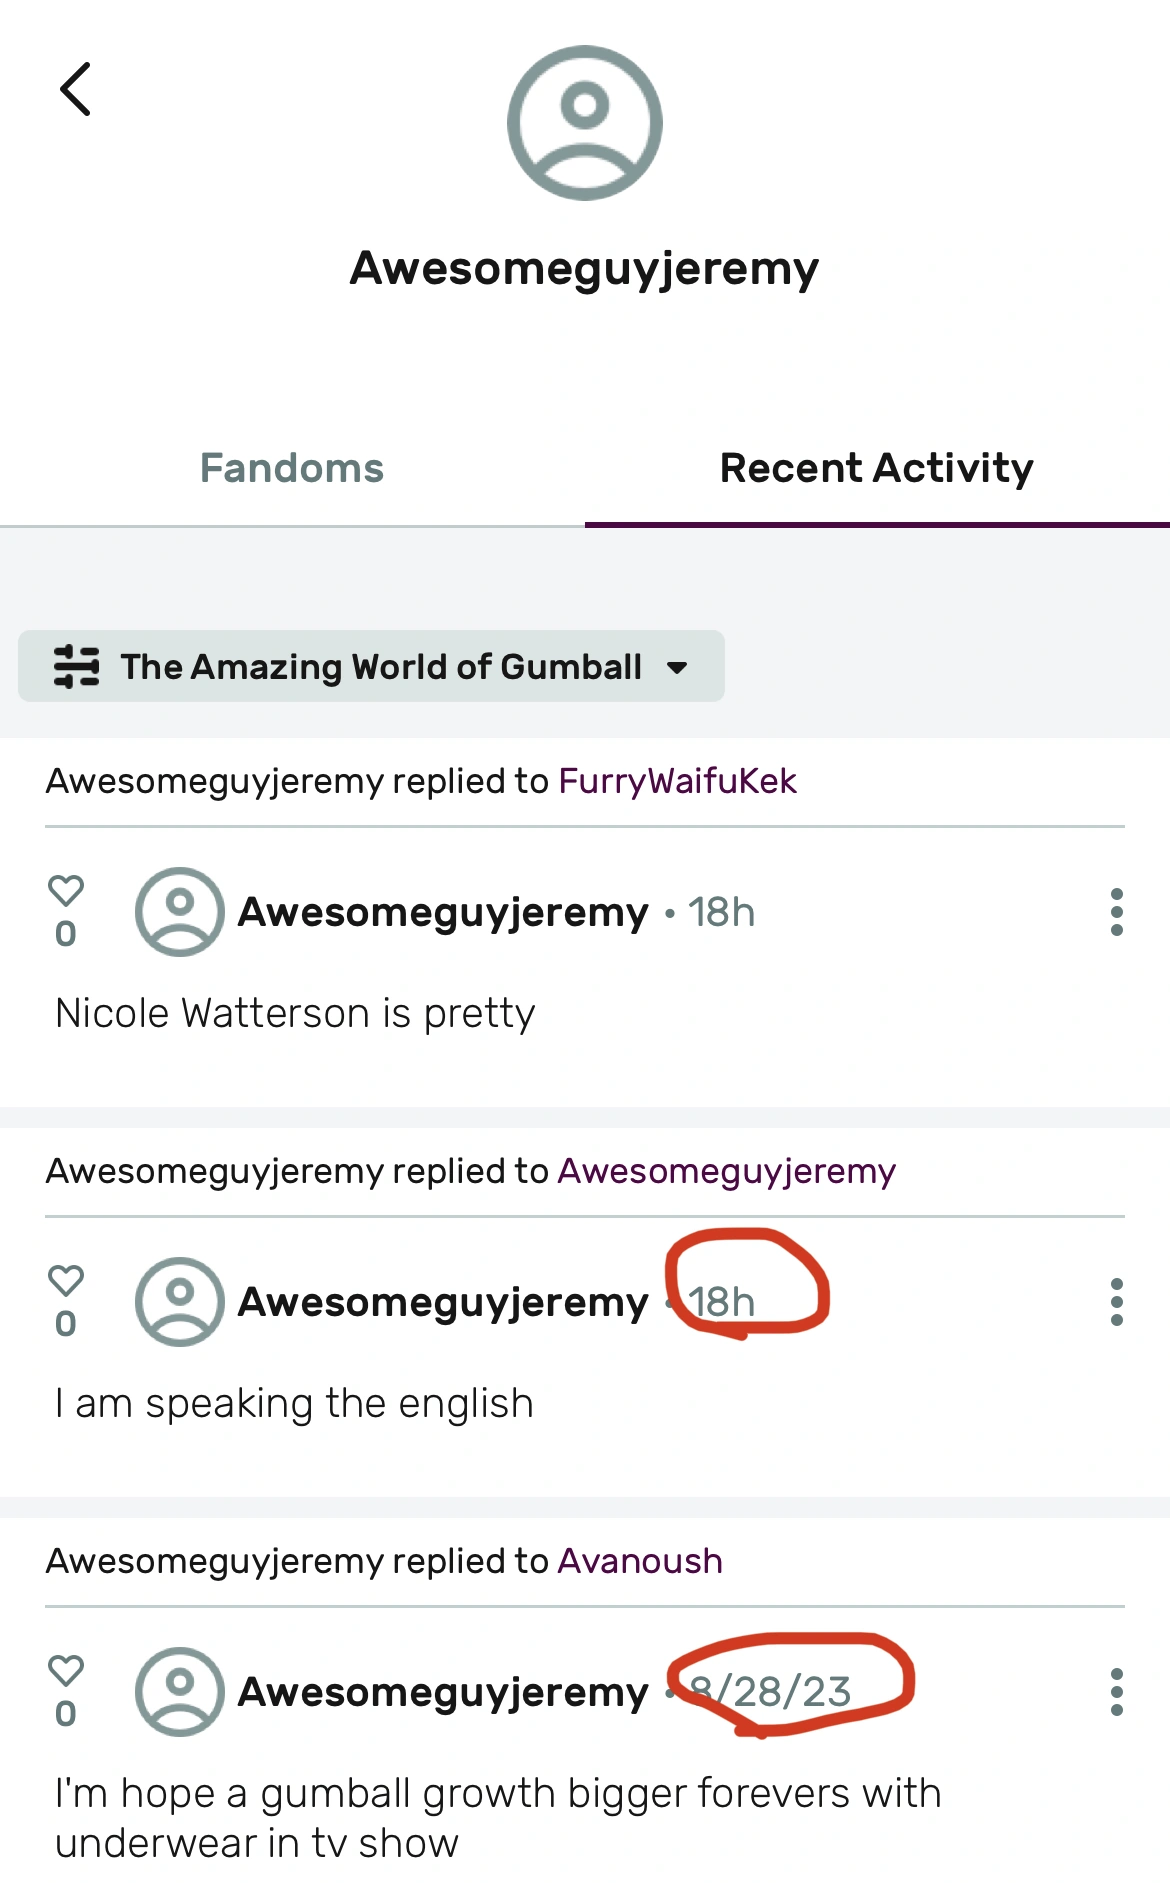This screenshot has width=1170, height=1883.
Task: Switch to the Fandoms tab
Action: click(x=292, y=468)
